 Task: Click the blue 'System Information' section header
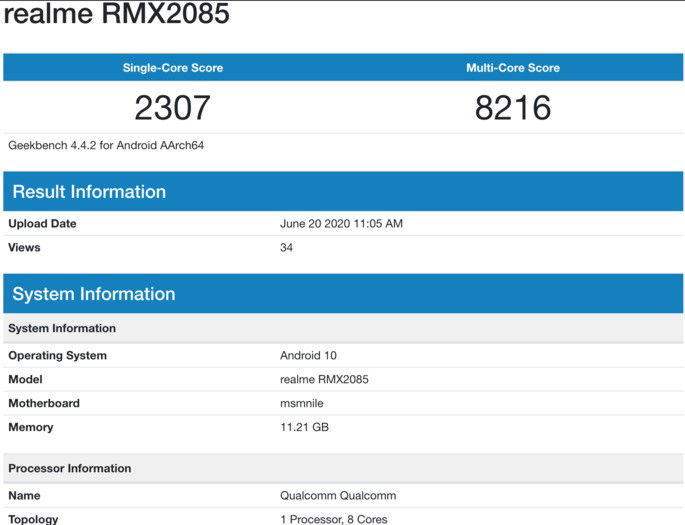pos(343,294)
